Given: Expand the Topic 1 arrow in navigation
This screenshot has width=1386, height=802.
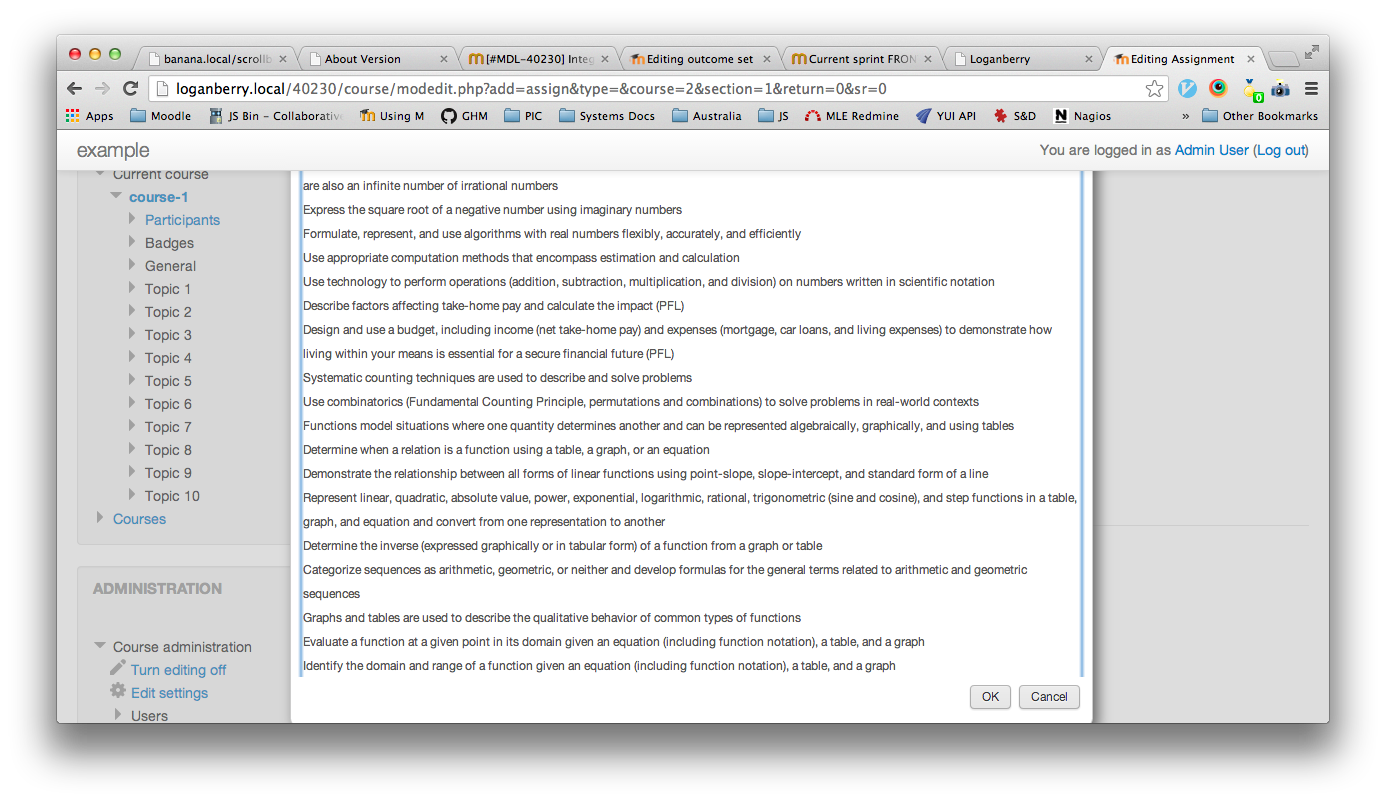Looking at the screenshot, I should tap(133, 288).
